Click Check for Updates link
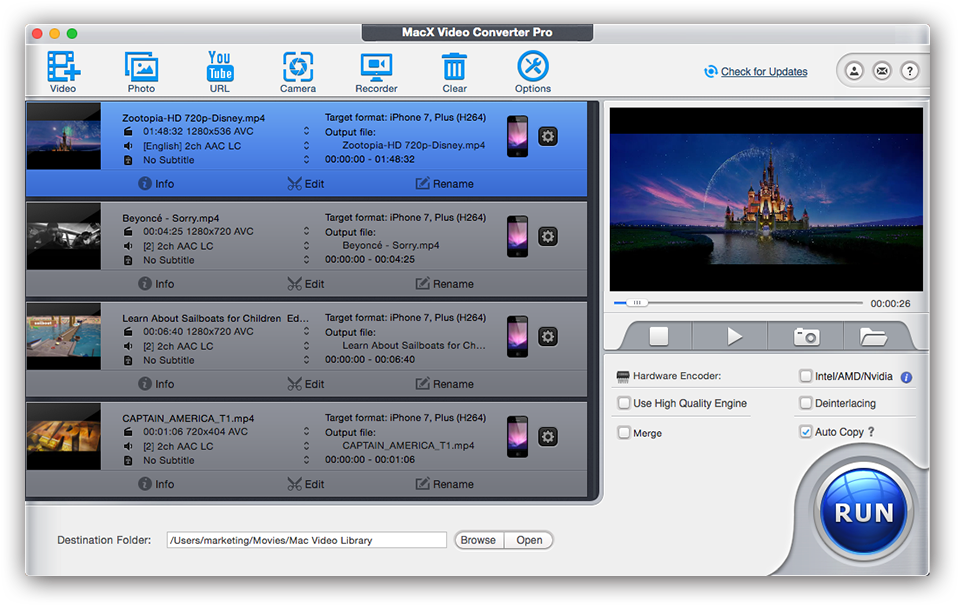This screenshot has width=958, height=605. (764, 72)
